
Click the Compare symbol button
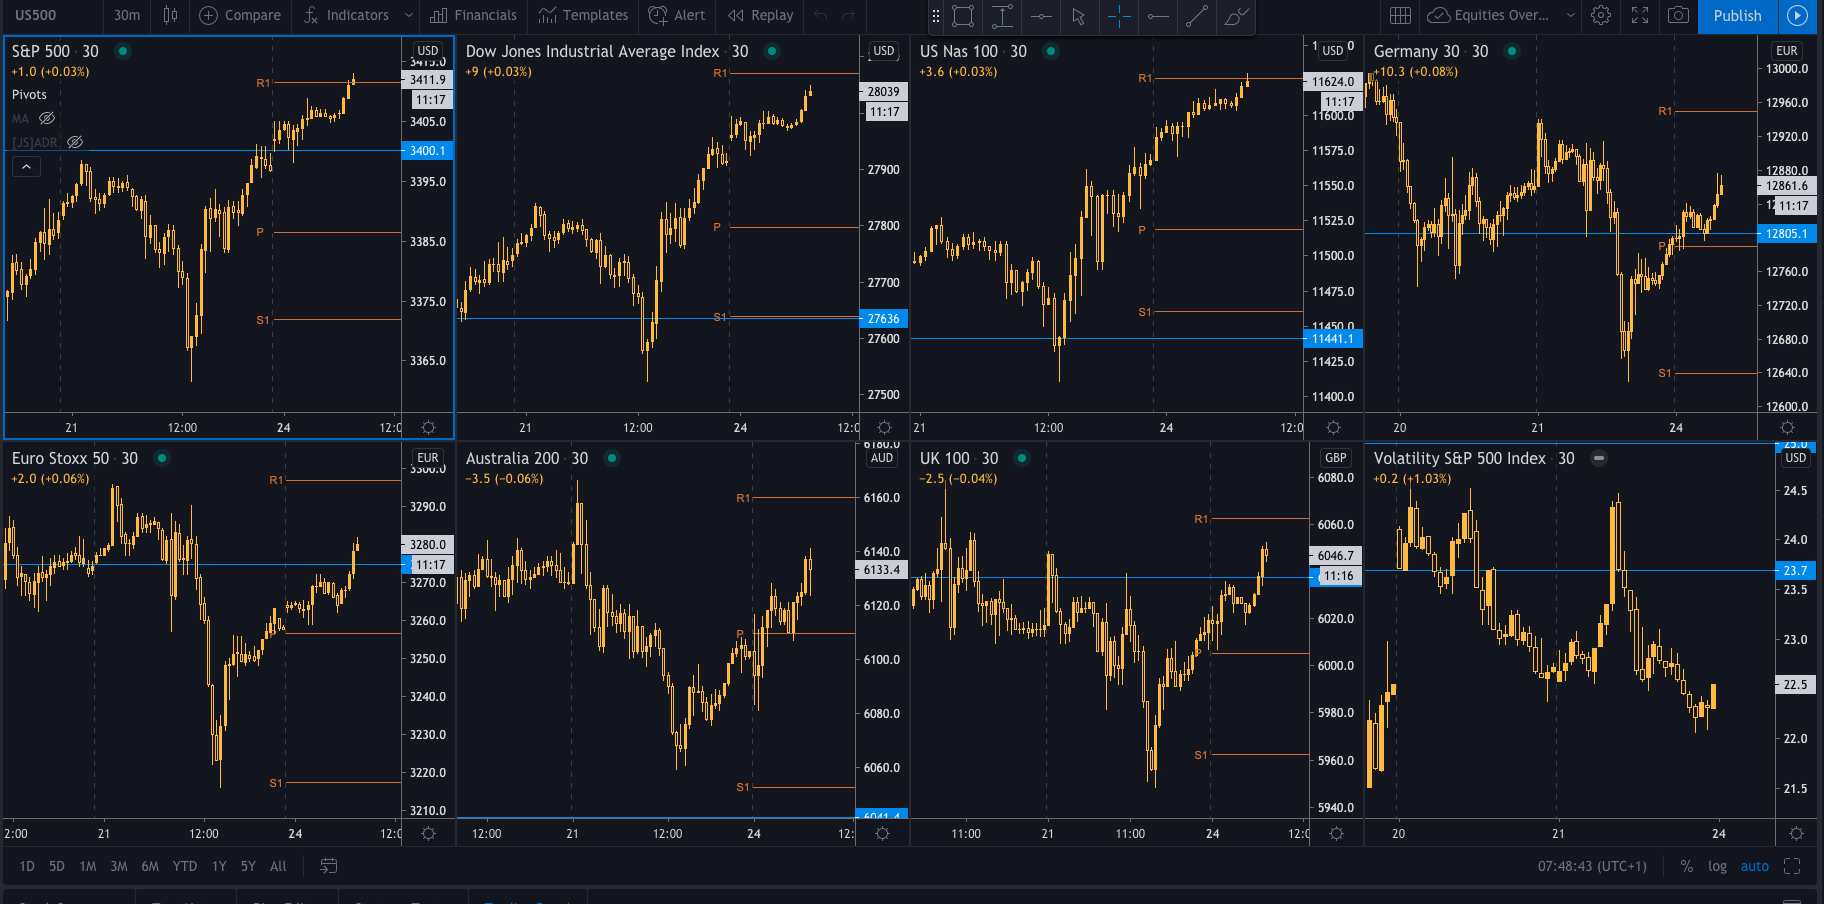click(240, 15)
